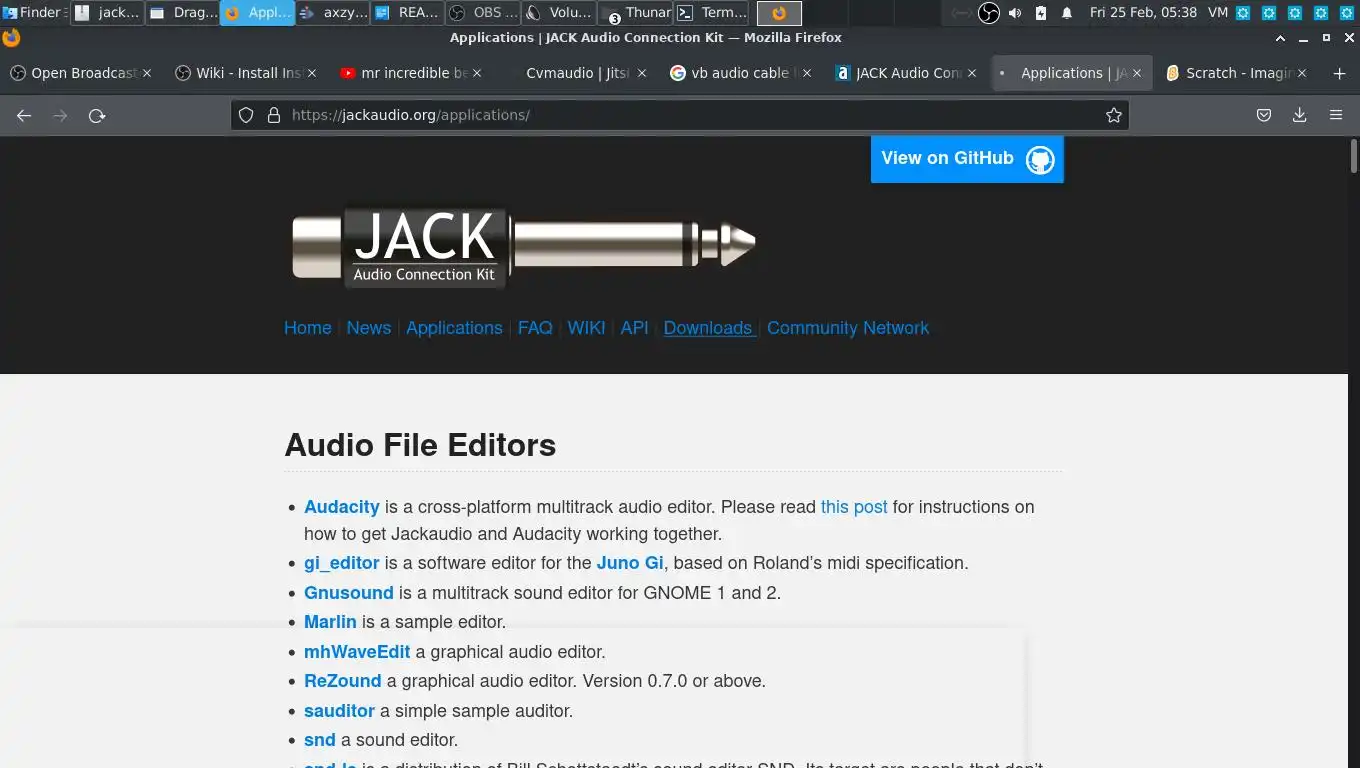Click the page vertical scrollbar thumb

pos(1354,156)
